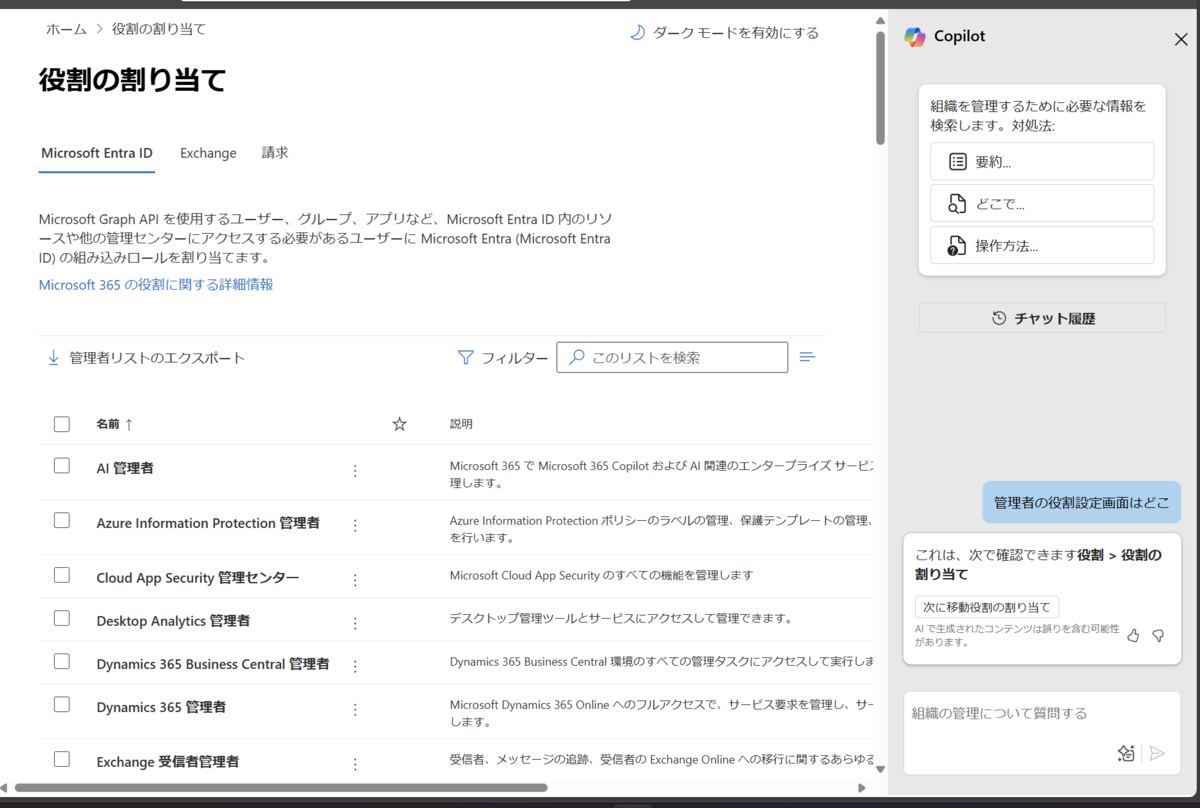This screenshot has width=1200, height=808.
Task: Click the favorites star column header
Action: [x=400, y=424]
